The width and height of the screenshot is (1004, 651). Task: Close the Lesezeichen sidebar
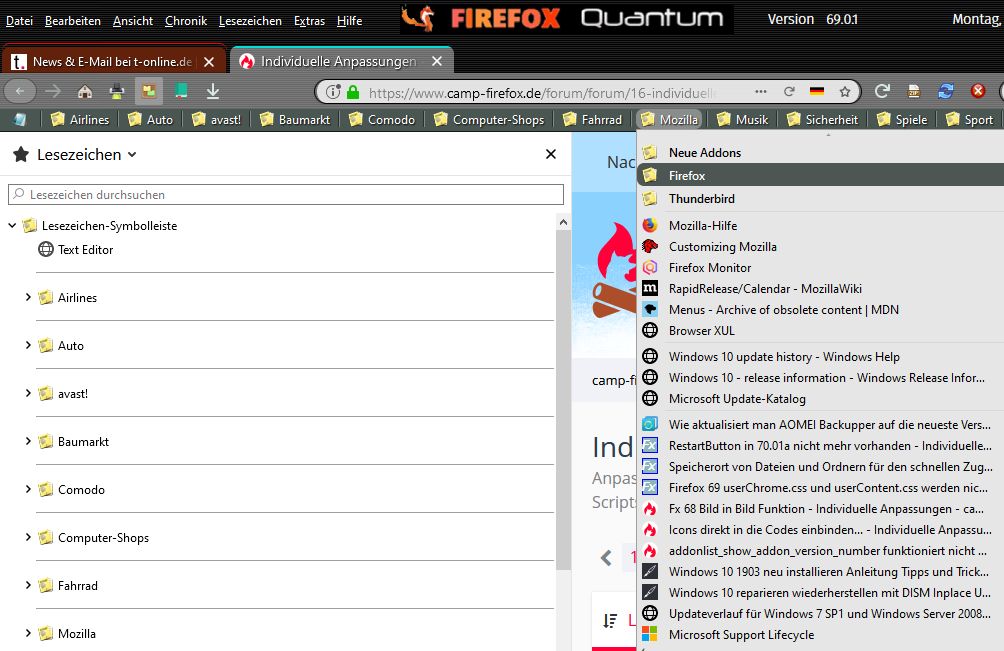551,154
